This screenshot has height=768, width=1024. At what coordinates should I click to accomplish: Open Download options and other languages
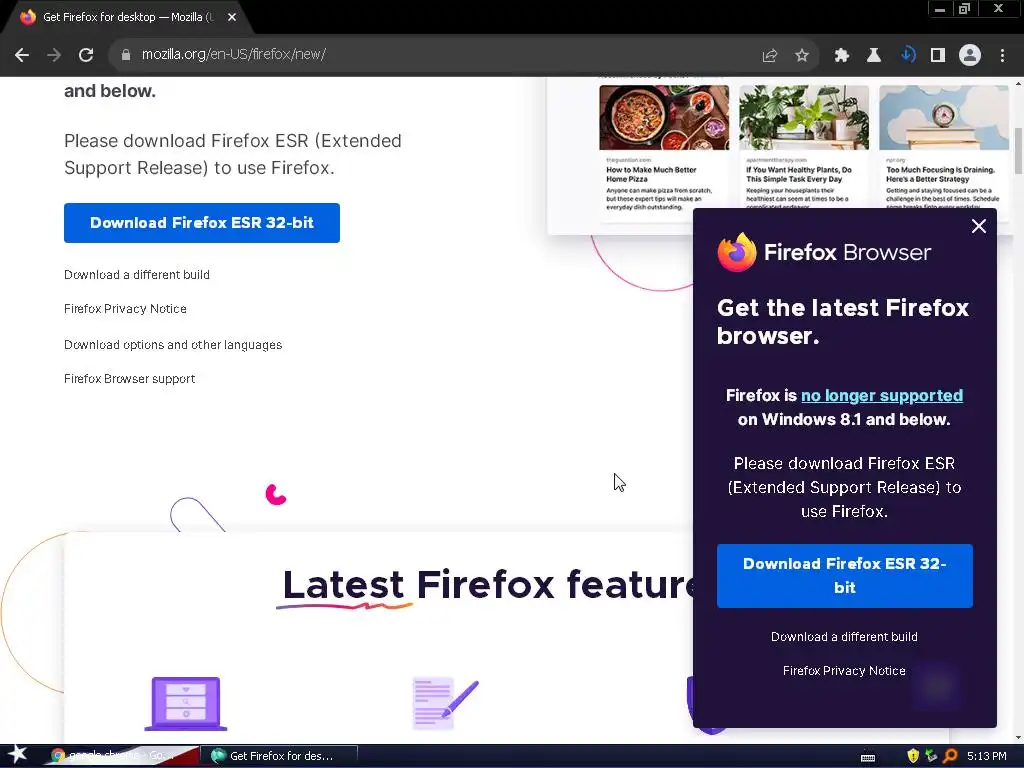[173, 345]
